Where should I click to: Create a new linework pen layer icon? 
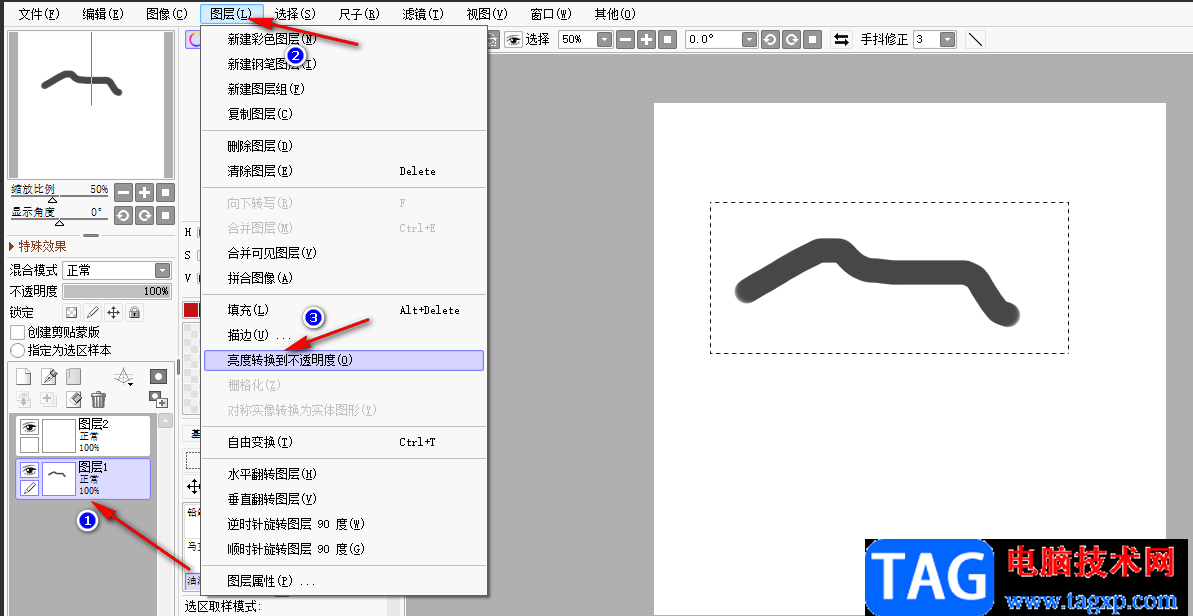[49, 376]
